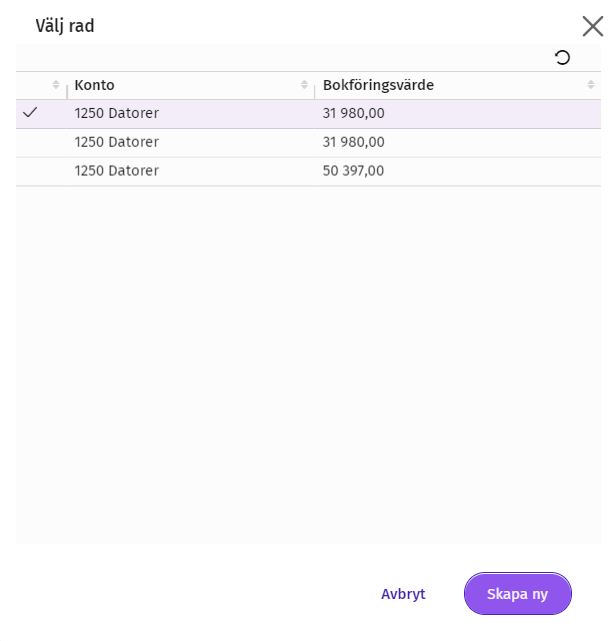Tick the selection cell of the unselected 31 980,00 row
Viewport: 614px width, 641px height.
pos(41,143)
